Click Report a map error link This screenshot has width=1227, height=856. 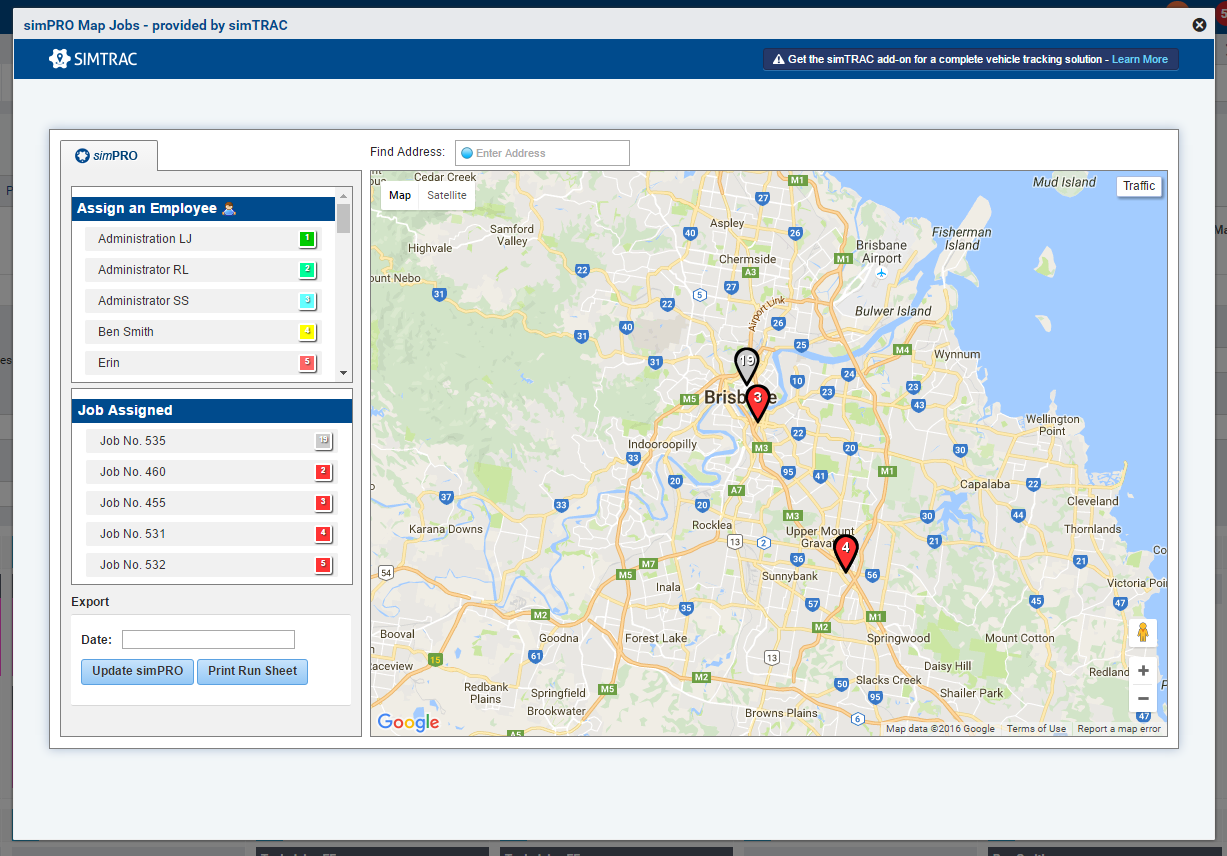1119,729
